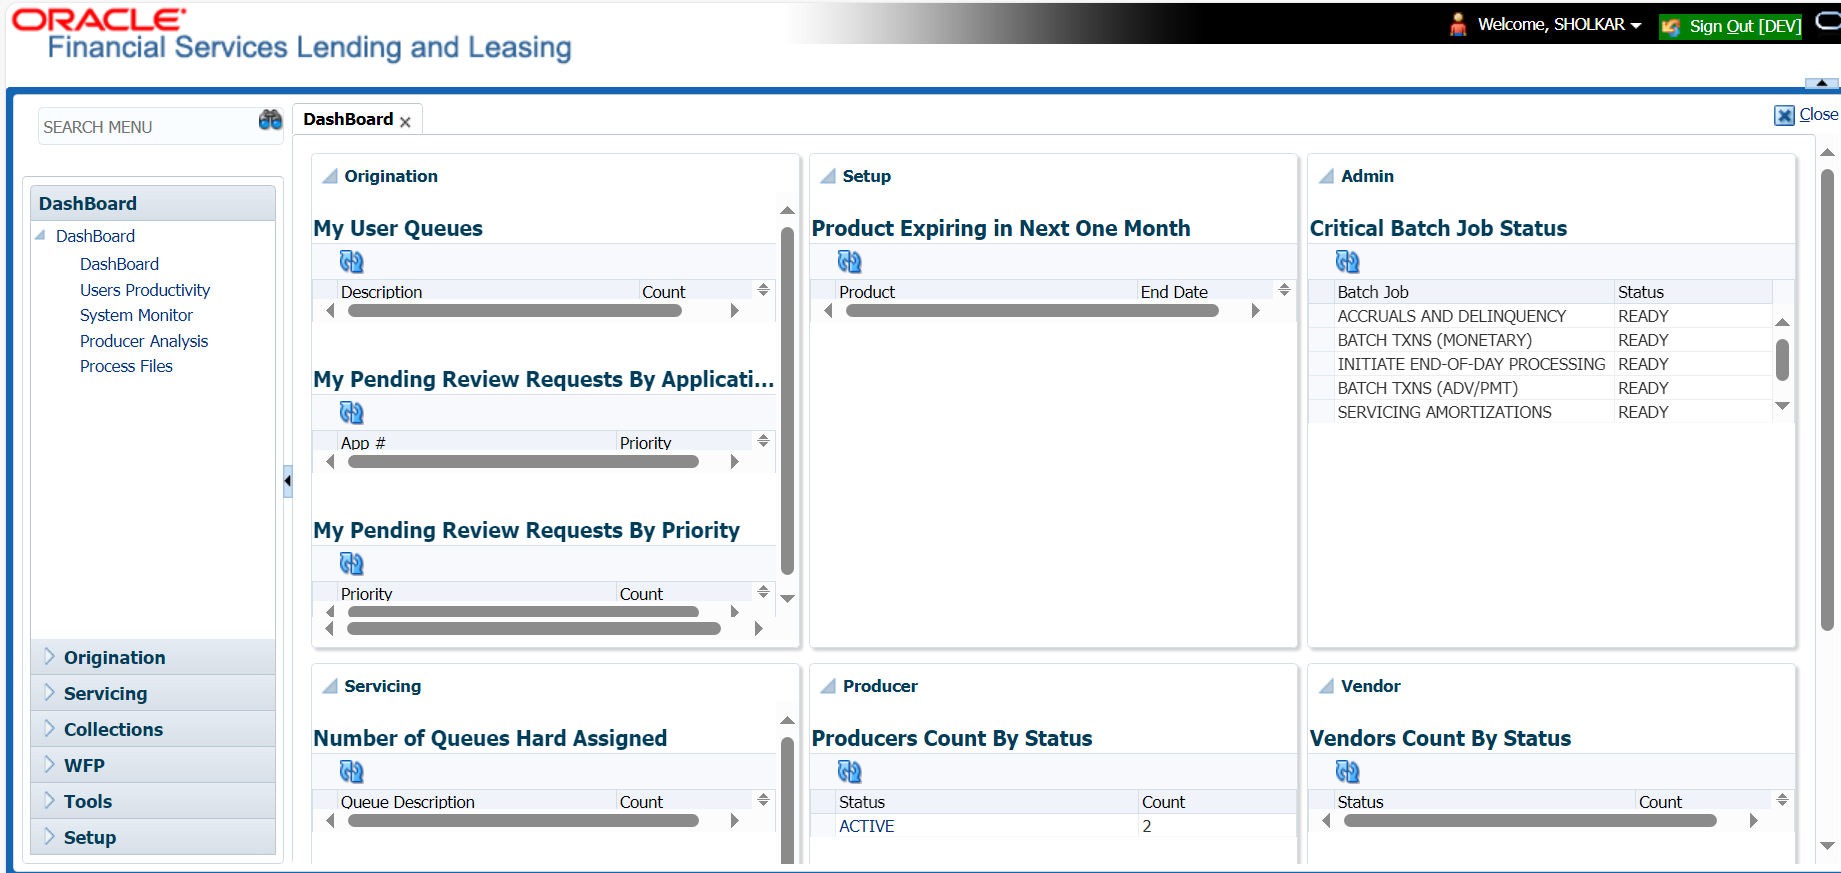Click the Sign Out icon
The height and width of the screenshot is (873, 1841).
[1671, 27]
